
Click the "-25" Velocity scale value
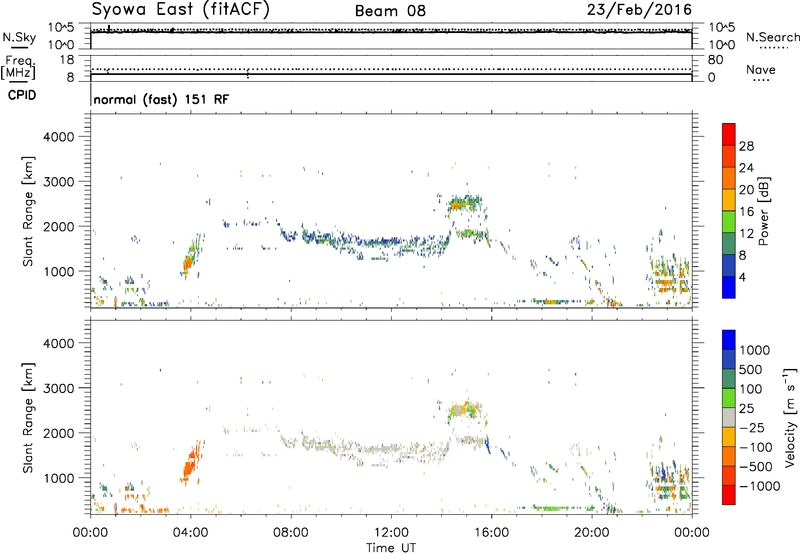(x=751, y=428)
